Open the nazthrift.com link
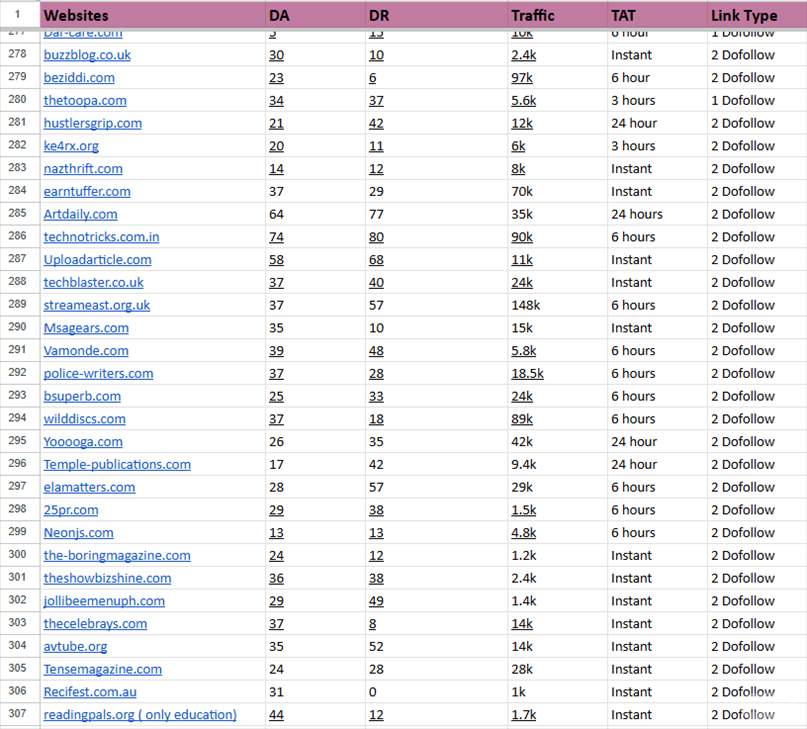 click(83, 169)
